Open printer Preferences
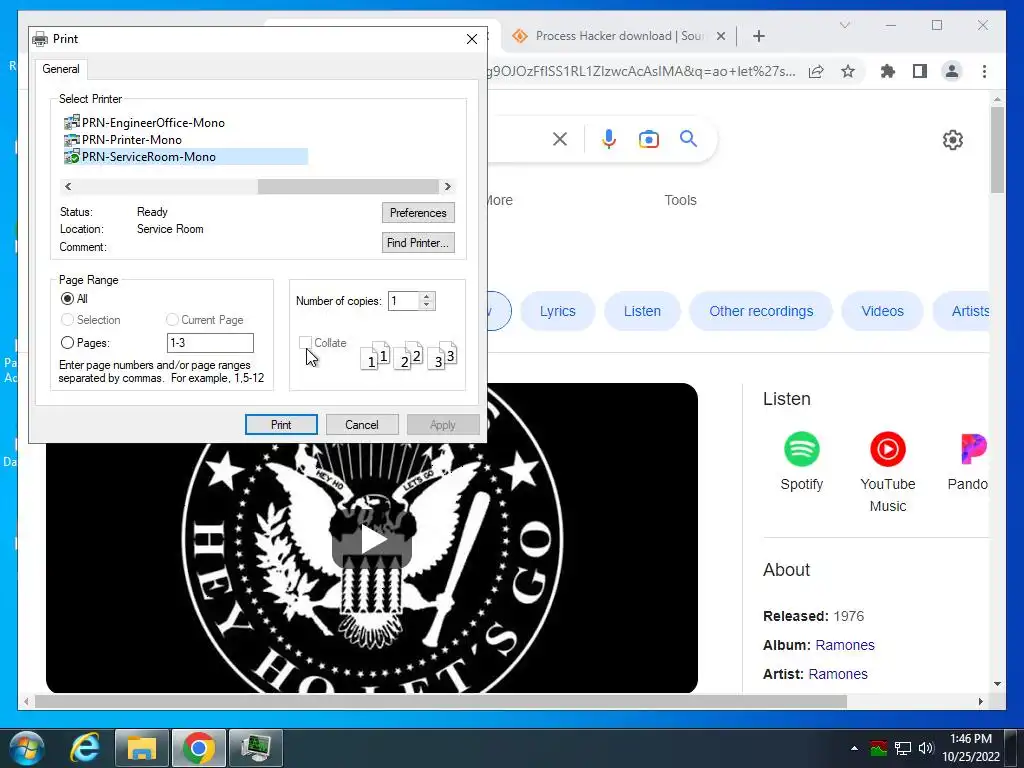The height and width of the screenshot is (768, 1024). pyautogui.click(x=418, y=213)
